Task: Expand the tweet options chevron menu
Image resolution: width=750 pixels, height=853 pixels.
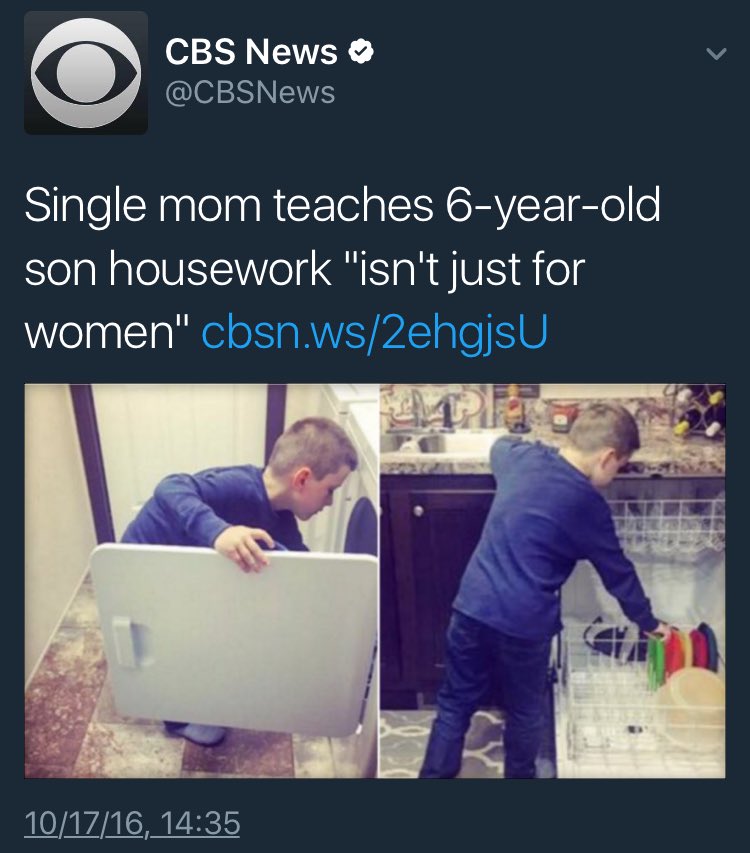Action: [x=716, y=53]
